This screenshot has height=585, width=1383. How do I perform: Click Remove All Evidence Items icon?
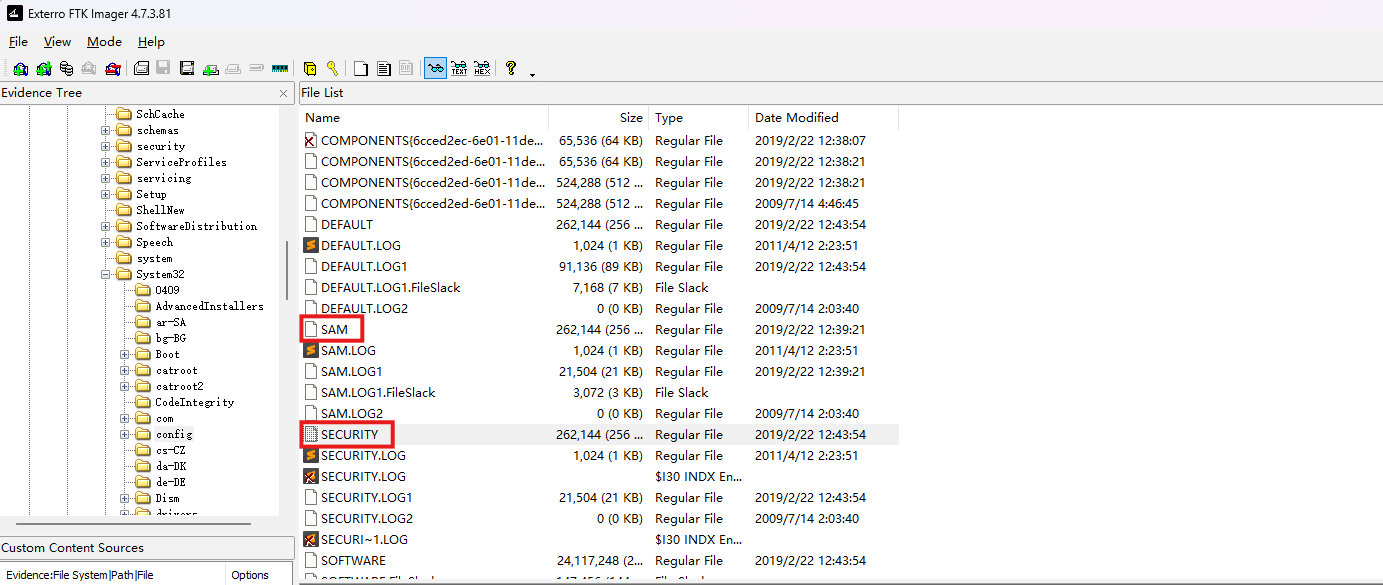coord(112,69)
